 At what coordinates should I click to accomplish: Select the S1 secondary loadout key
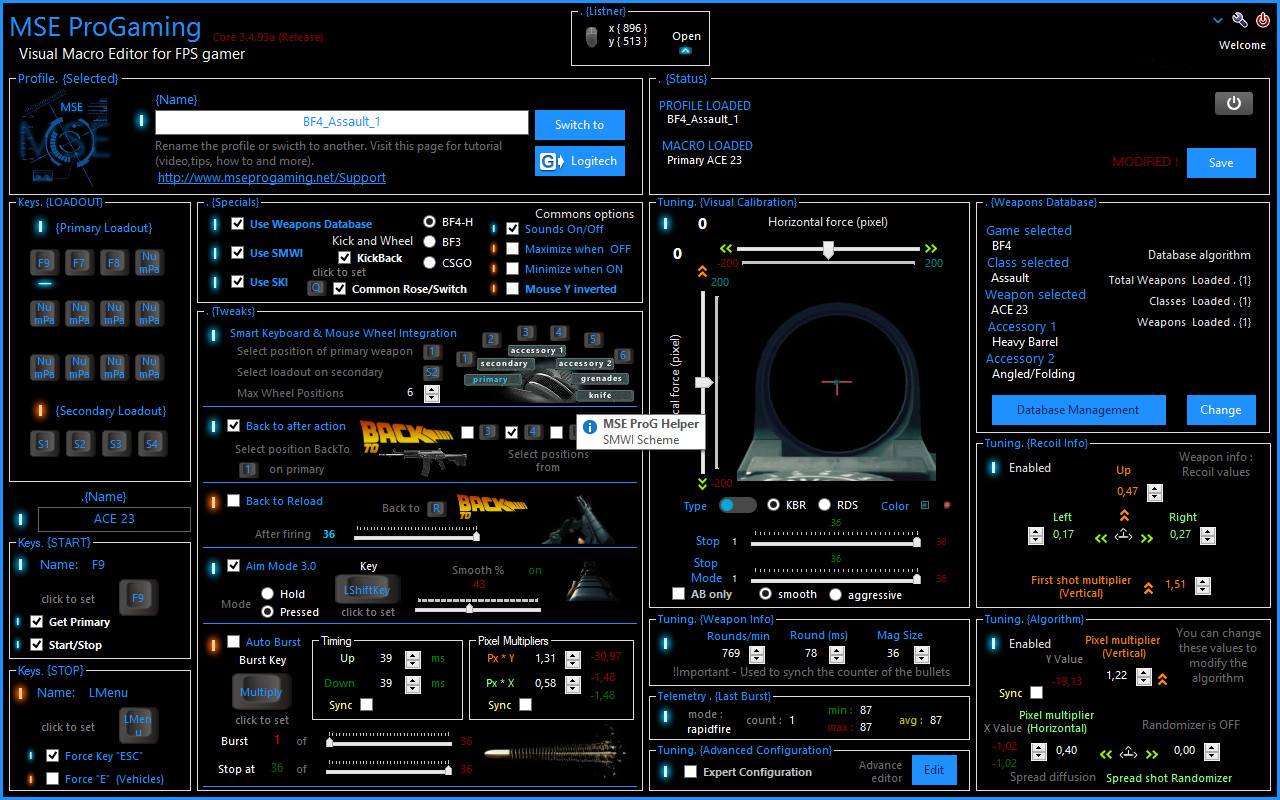click(x=44, y=443)
